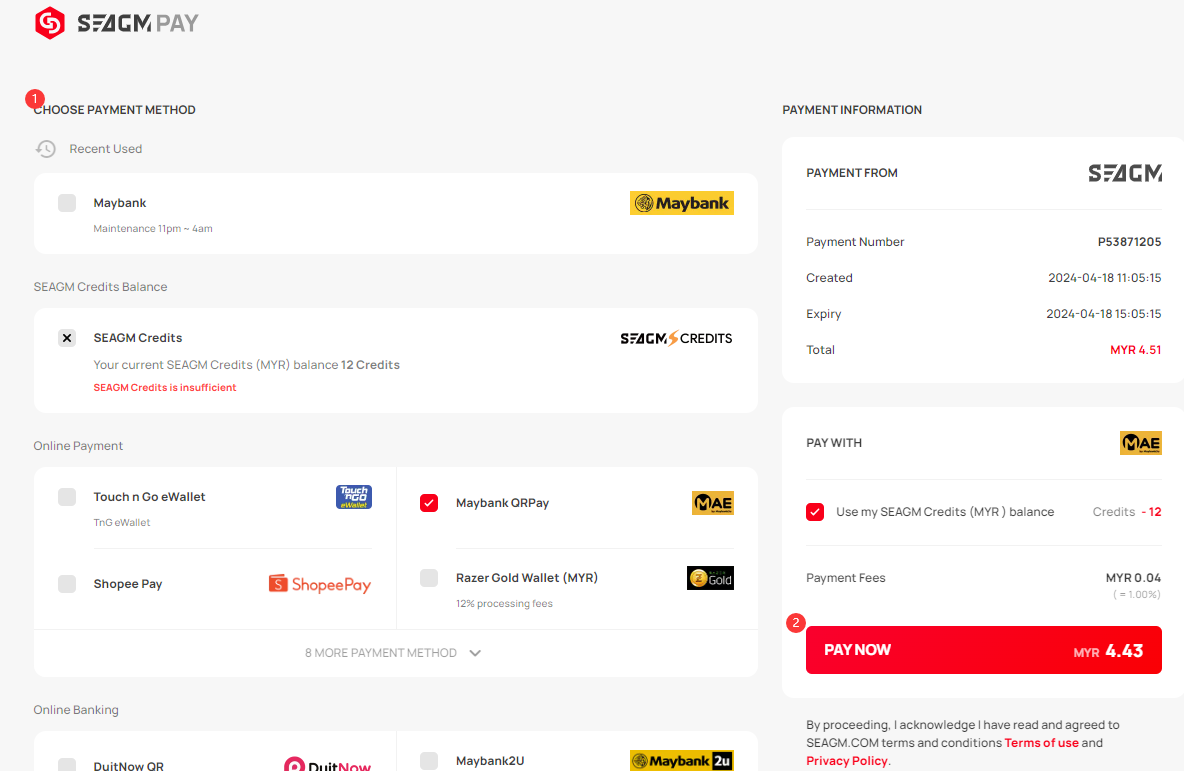The image size is (1184, 771).
Task: Click the Choose Payment Method heading
Action: coord(115,110)
